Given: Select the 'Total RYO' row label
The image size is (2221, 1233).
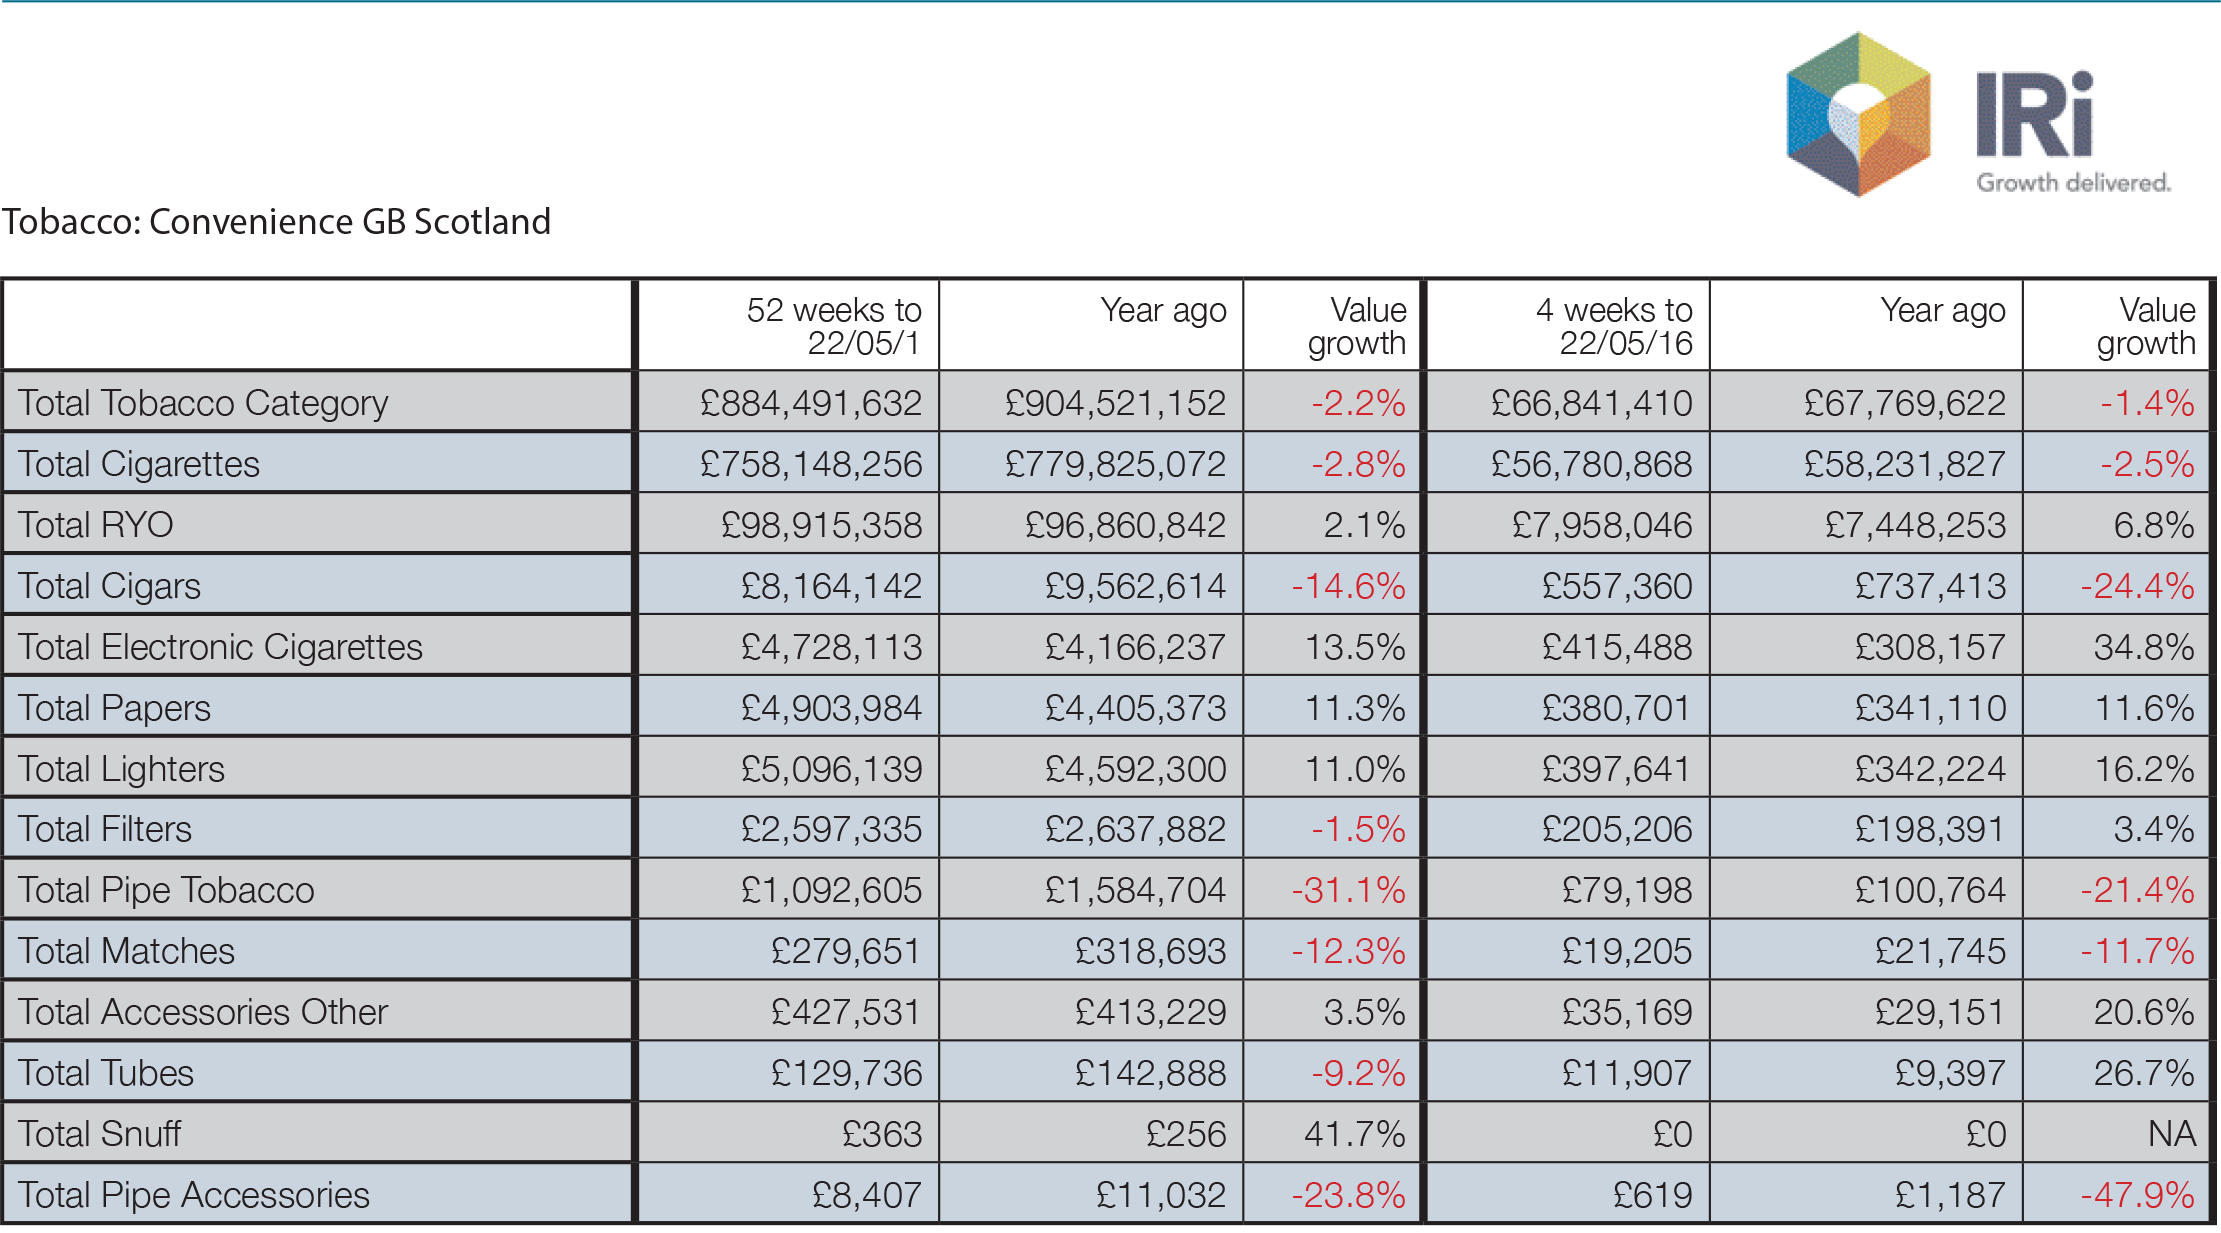Looking at the screenshot, I should click(96, 525).
